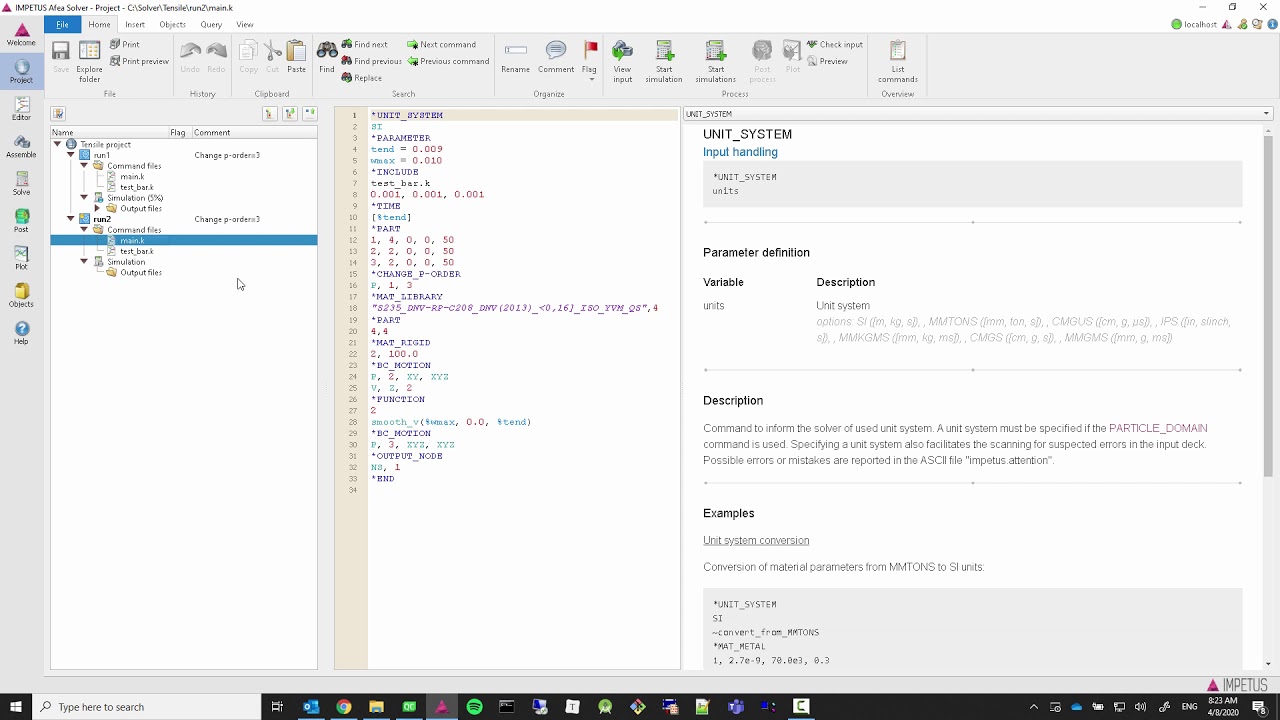Collapse the run1 tree node

click(x=70, y=155)
